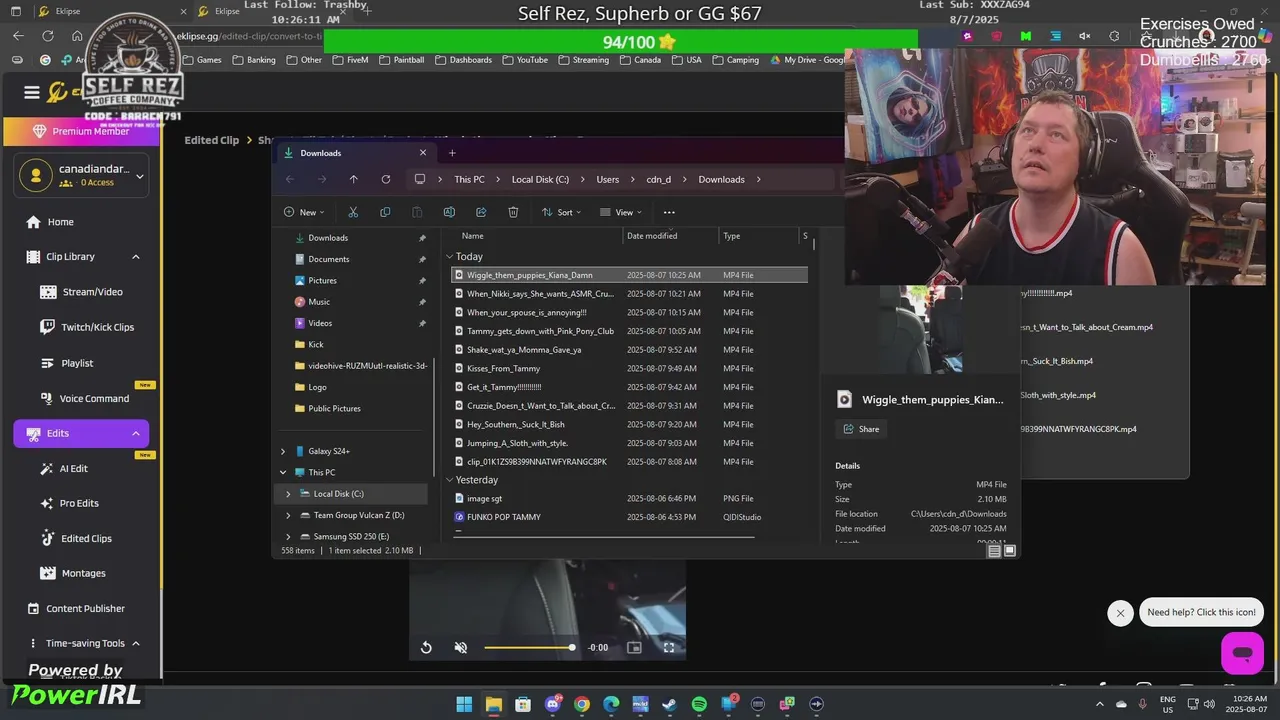The width and height of the screenshot is (1280, 720).
Task: Click the Share button in details pane
Action: point(861,429)
